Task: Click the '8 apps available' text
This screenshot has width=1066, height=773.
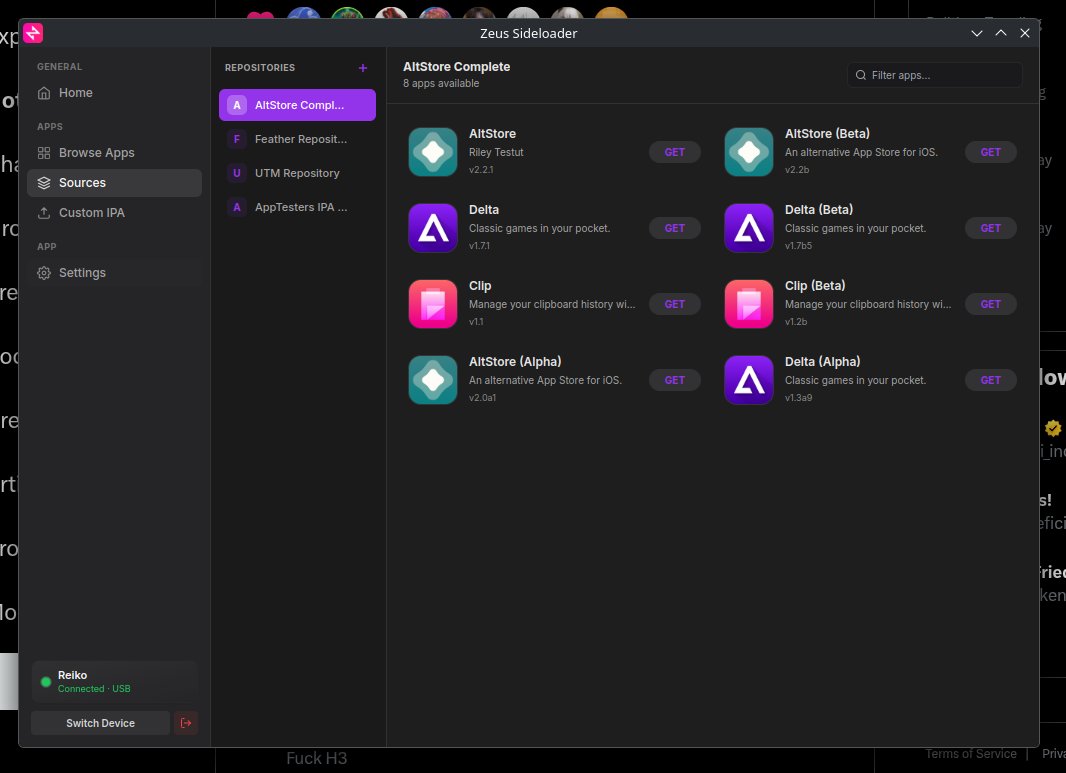Action: [441, 83]
